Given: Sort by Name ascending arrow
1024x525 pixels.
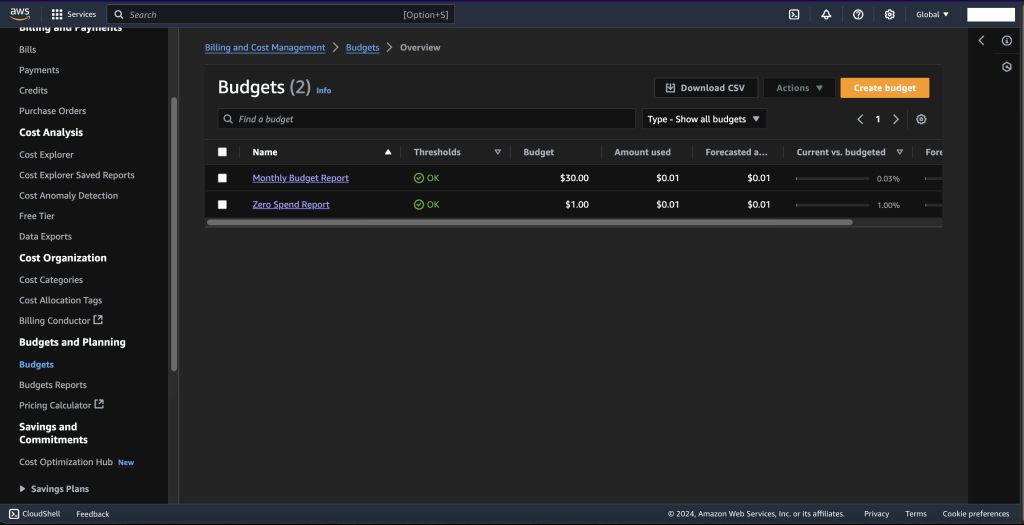Looking at the screenshot, I should point(388,152).
